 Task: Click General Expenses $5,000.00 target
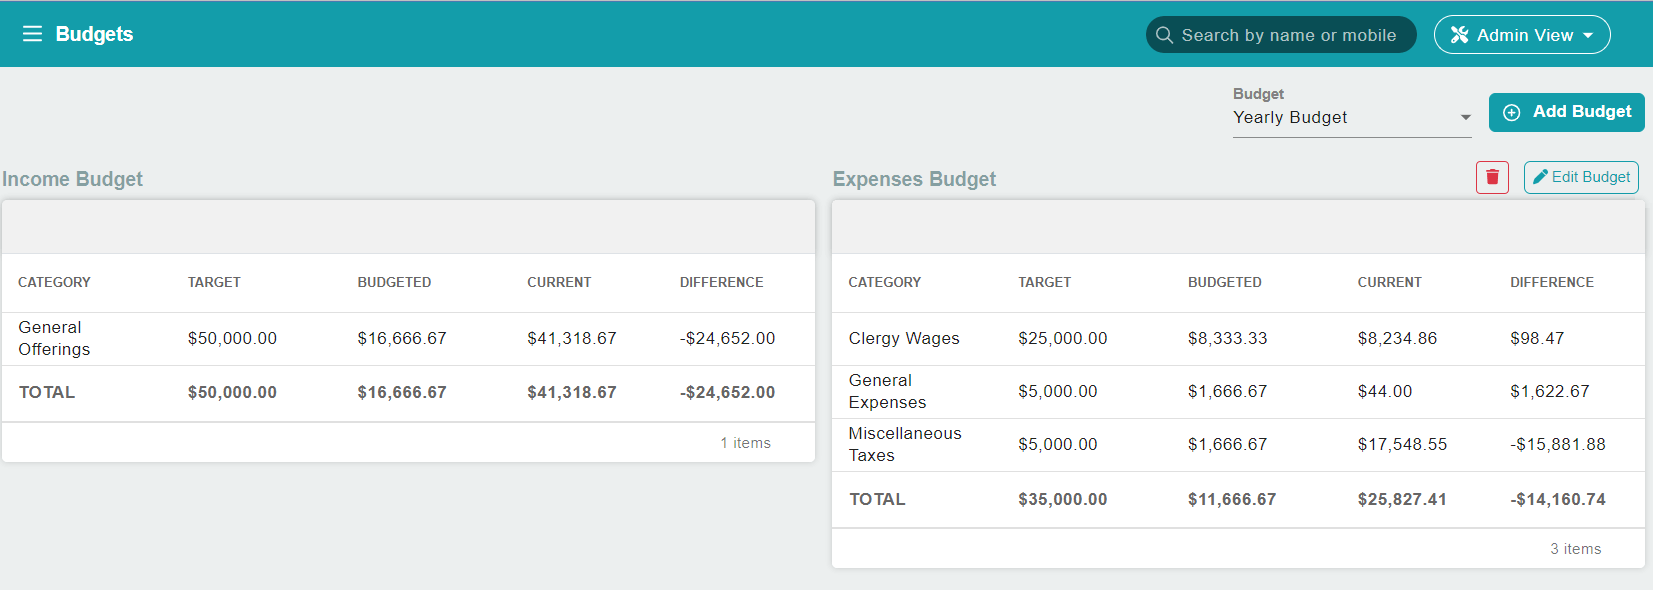(x=1058, y=392)
